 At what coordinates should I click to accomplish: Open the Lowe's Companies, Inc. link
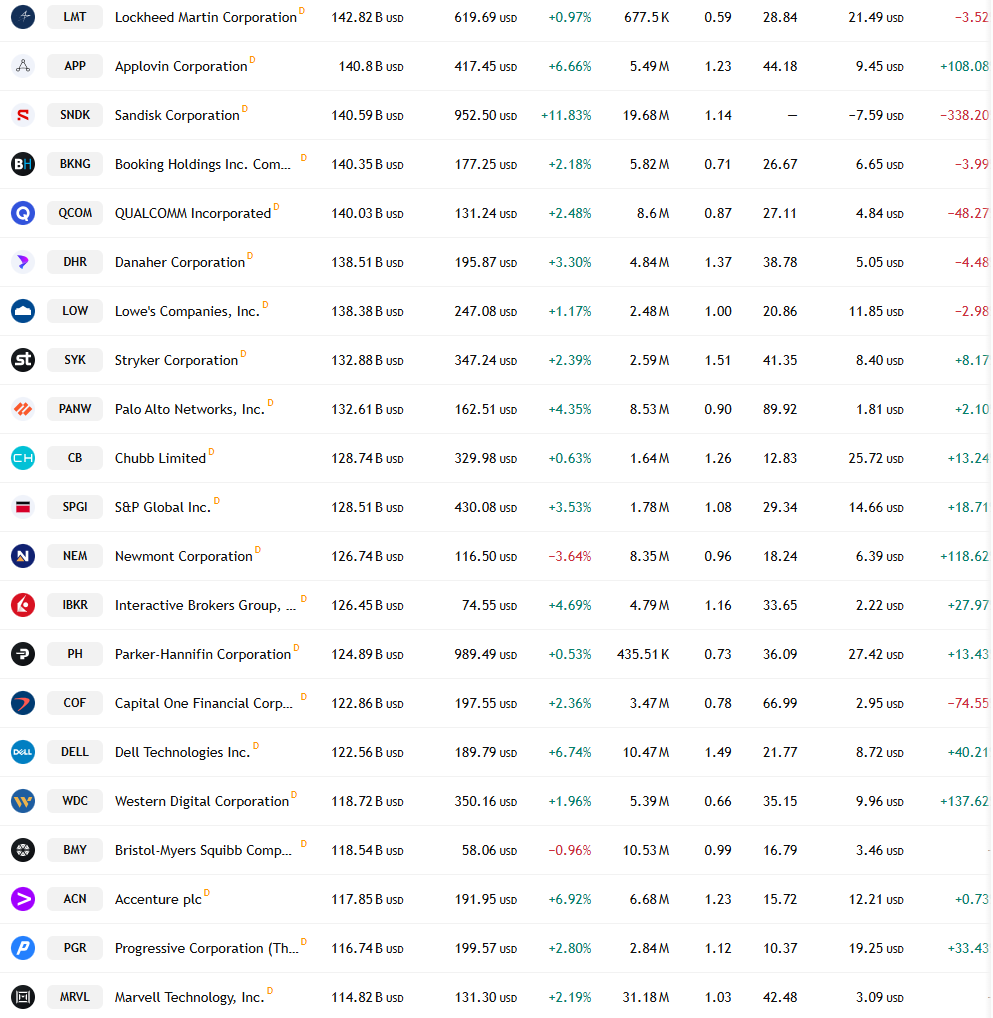(x=187, y=312)
